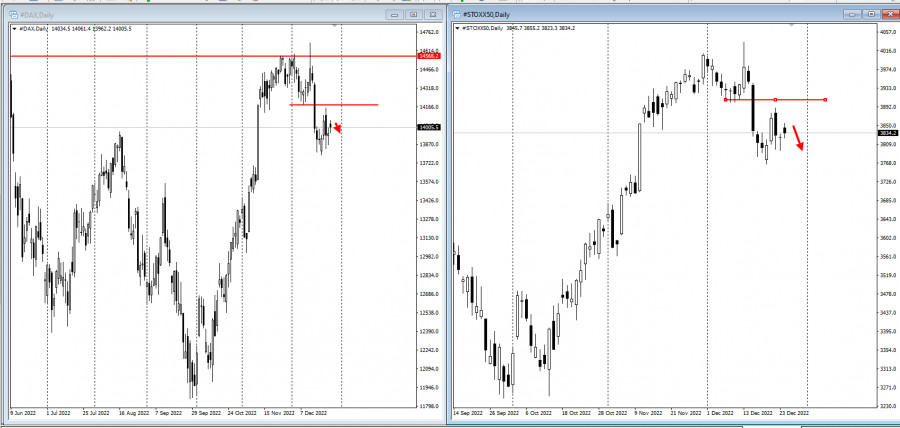Screen dimensions: 900x428
Task: Click the #DAX,Daily window title bar text
Action: (37, 15)
